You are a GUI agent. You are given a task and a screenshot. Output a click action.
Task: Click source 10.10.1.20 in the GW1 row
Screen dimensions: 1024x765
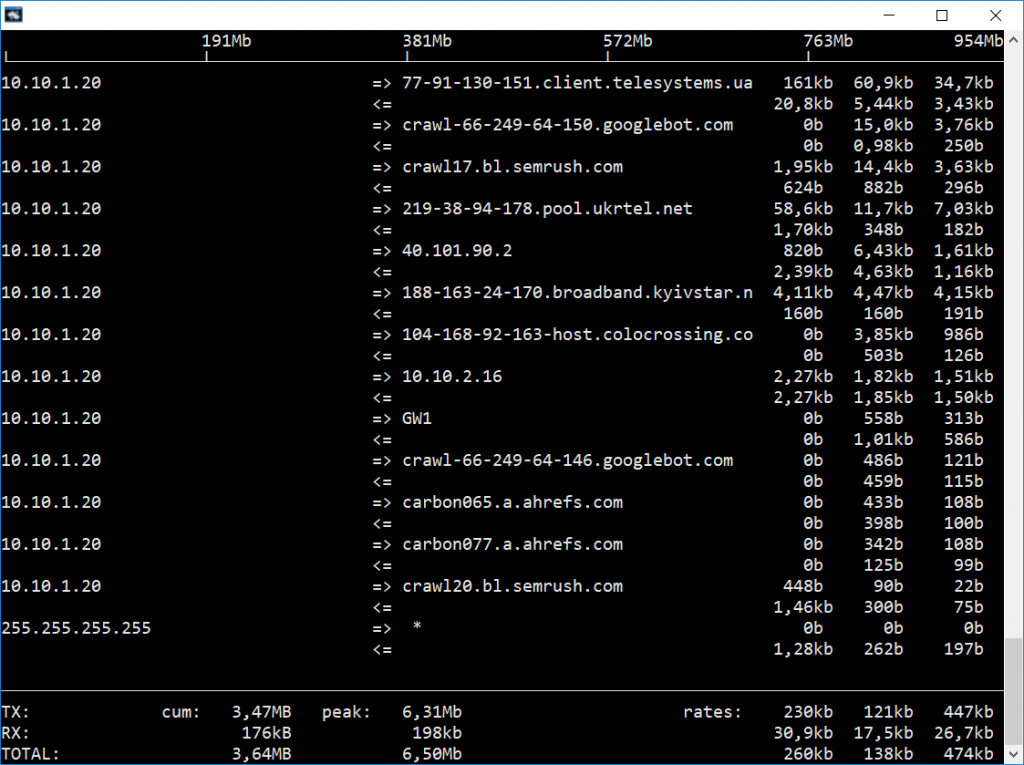(x=51, y=418)
